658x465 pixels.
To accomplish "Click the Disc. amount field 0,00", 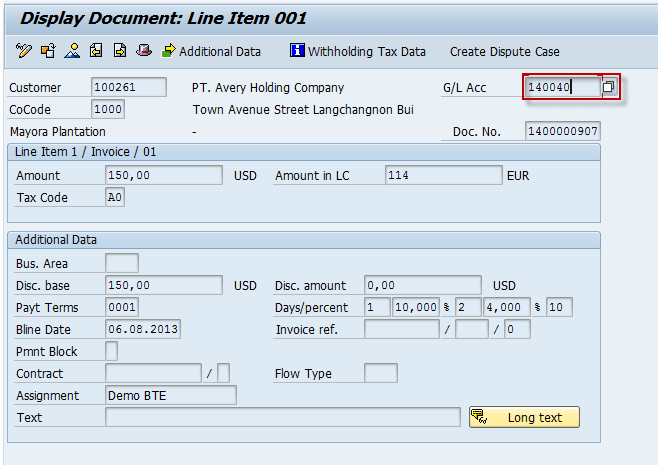I will pyautogui.click(x=423, y=285).
